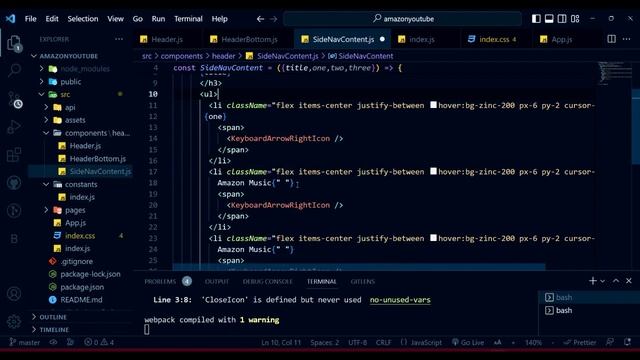The width and height of the screenshot is (640, 360).
Task: Click the zinc-200 color swatch on line 17
Action: click(433, 171)
